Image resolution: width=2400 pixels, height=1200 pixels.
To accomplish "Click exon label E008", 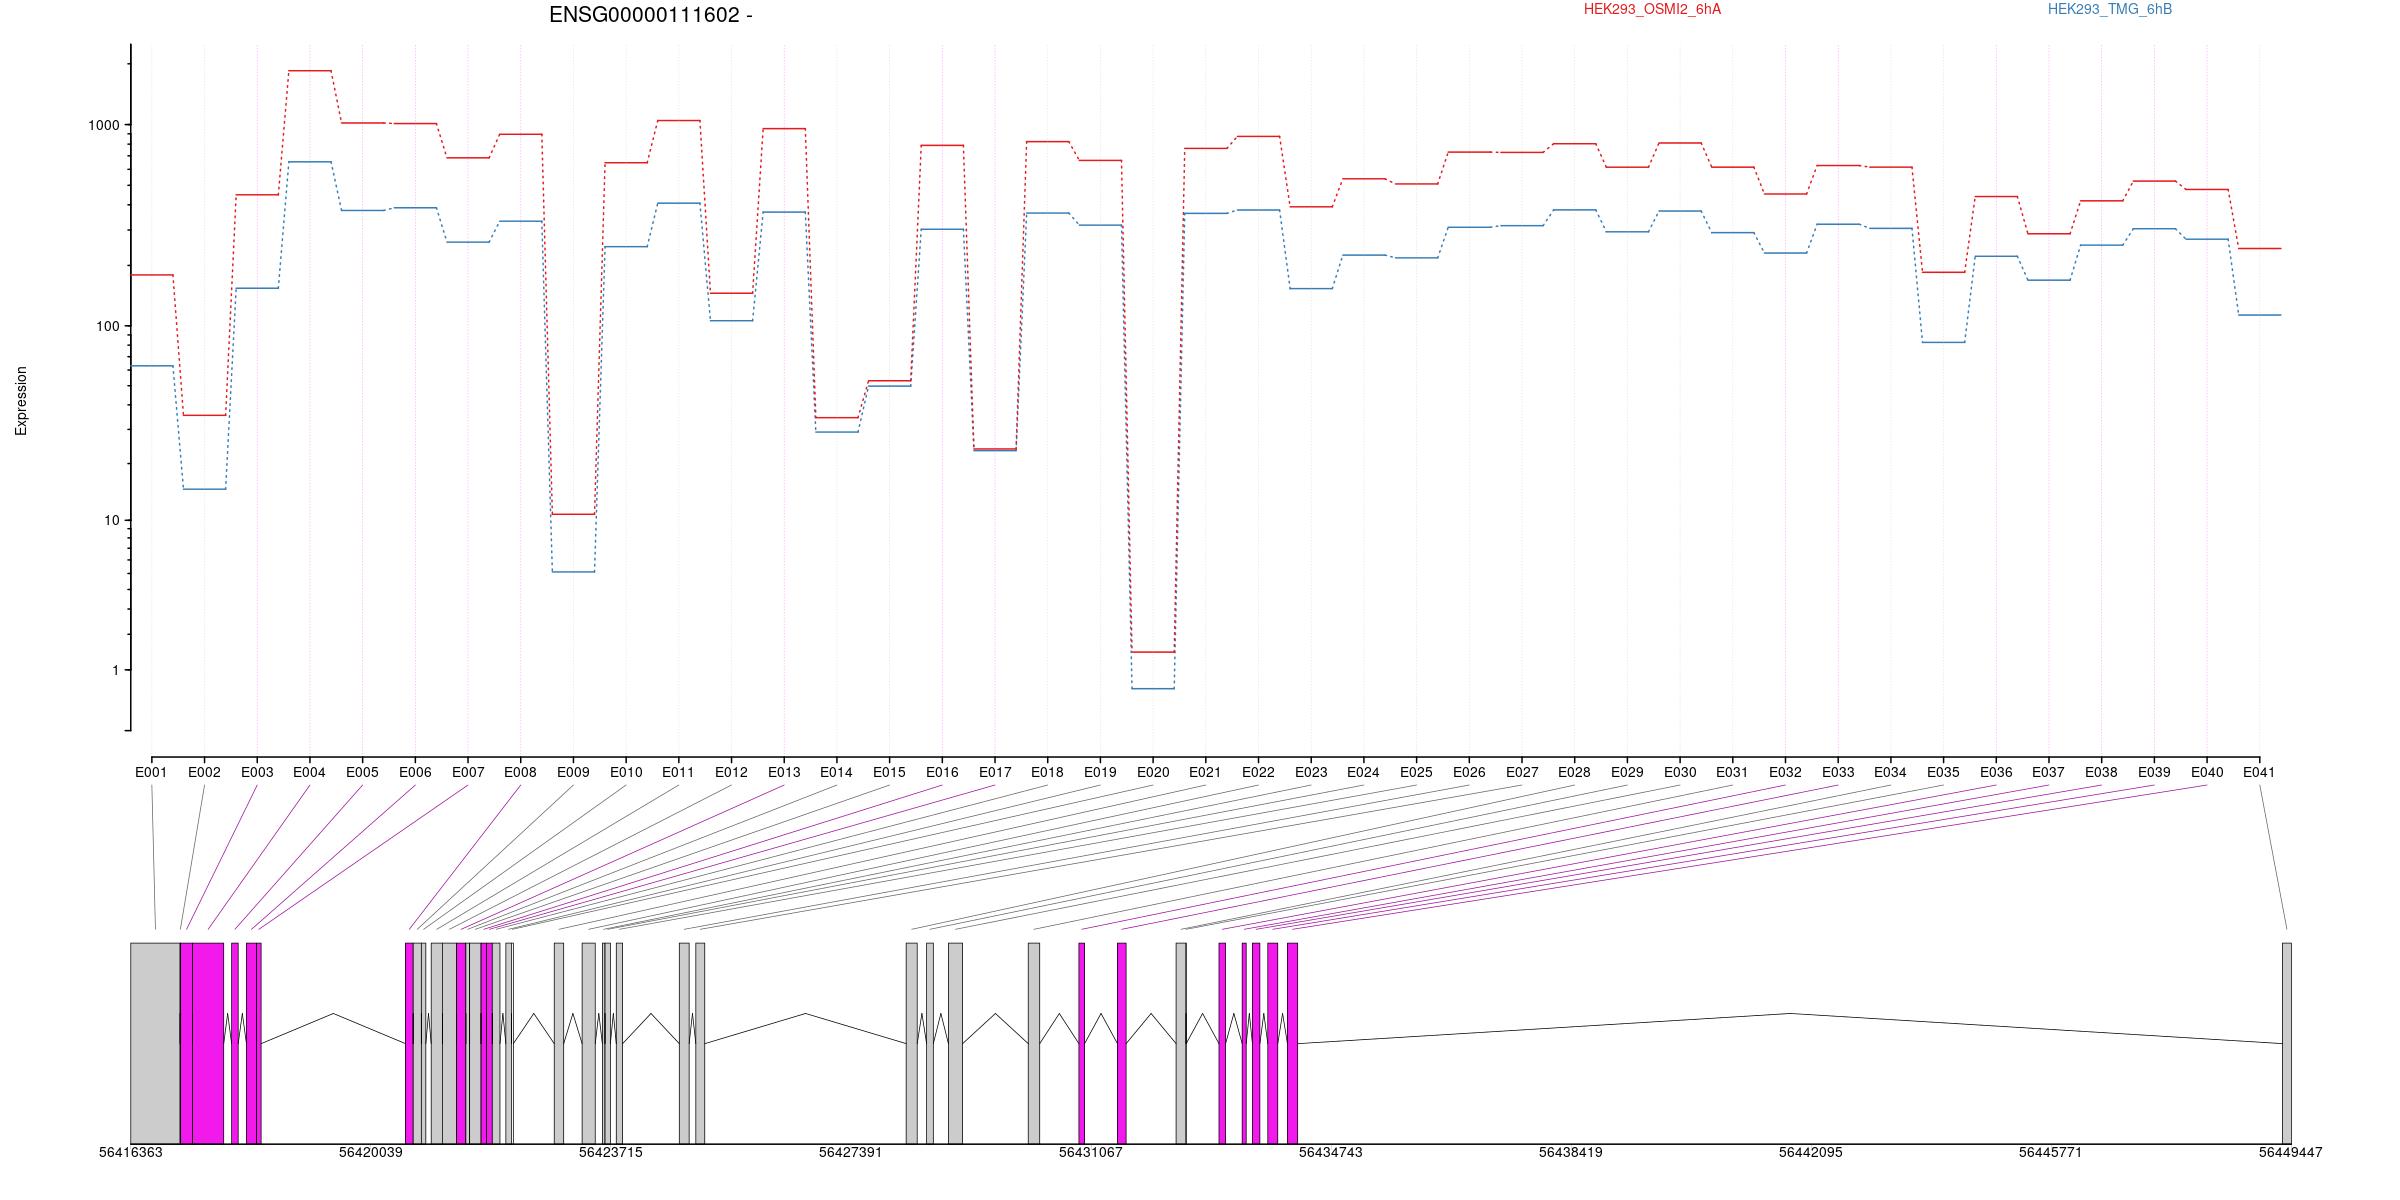I will pyautogui.click(x=520, y=772).
